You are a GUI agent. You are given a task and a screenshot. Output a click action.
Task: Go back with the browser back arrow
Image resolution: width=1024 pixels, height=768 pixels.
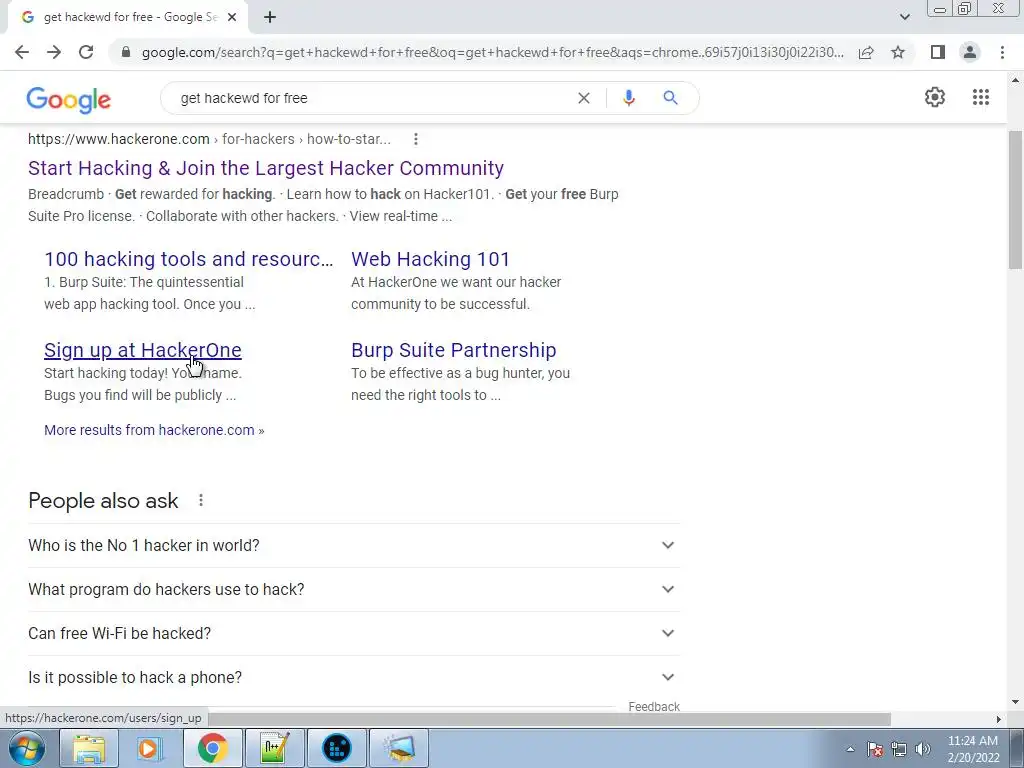tap(22, 52)
